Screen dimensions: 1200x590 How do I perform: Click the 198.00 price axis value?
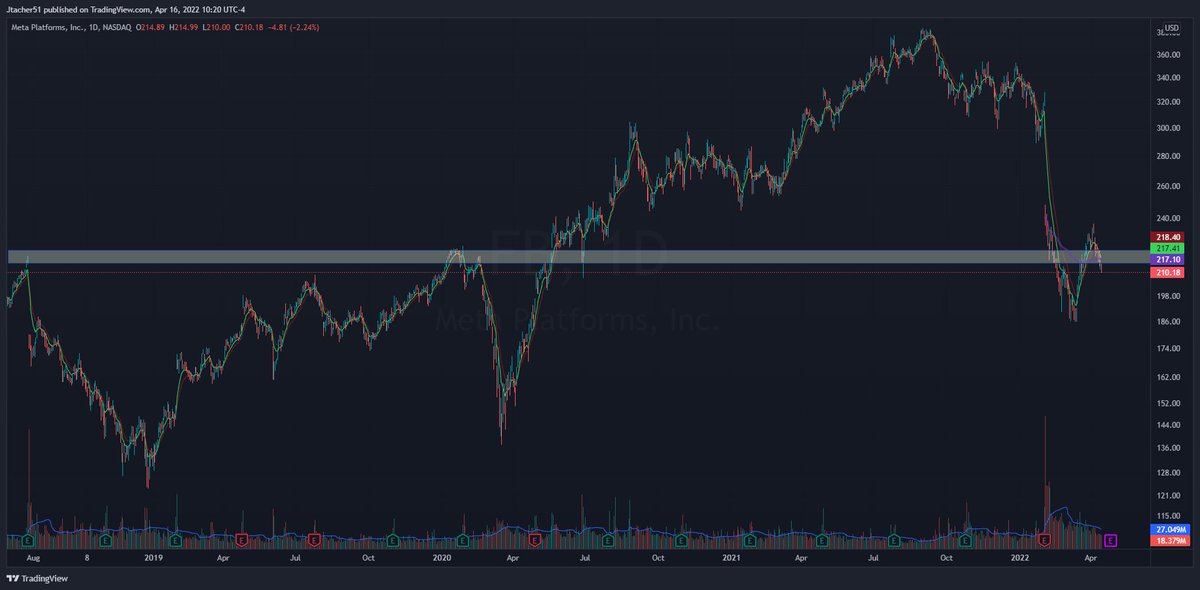click(1170, 296)
